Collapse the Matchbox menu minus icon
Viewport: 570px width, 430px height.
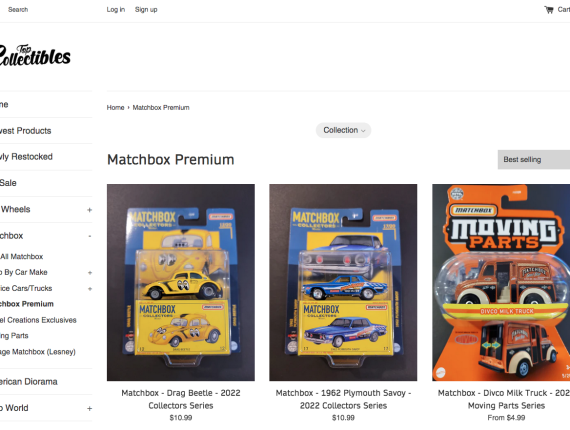point(89,236)
